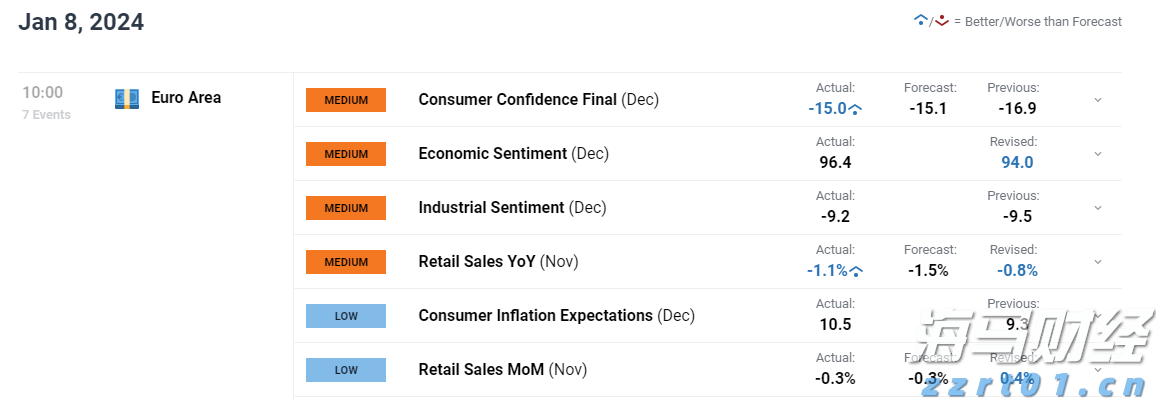Click LOW badge for Consumer Inflation Expectations
The width and height of the screenshot is (1156, 401).
tap(346, 316)
